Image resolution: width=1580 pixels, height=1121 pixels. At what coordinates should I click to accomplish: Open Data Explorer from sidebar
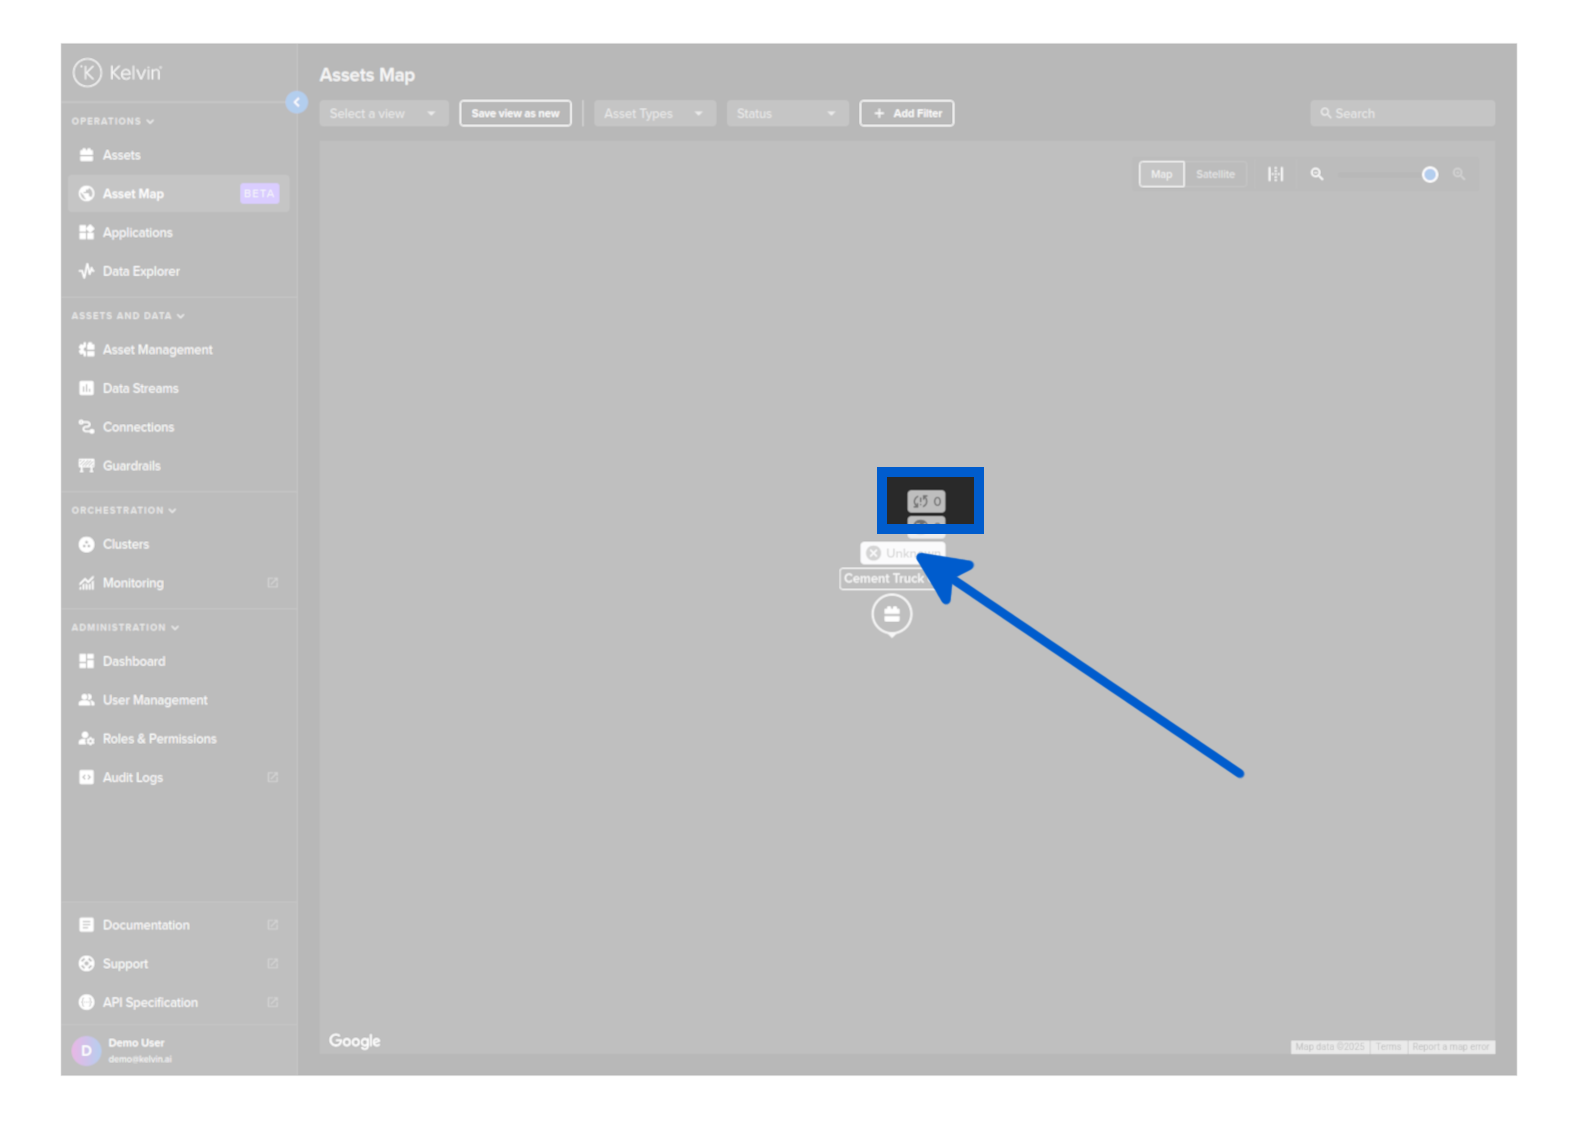[141, 271]
